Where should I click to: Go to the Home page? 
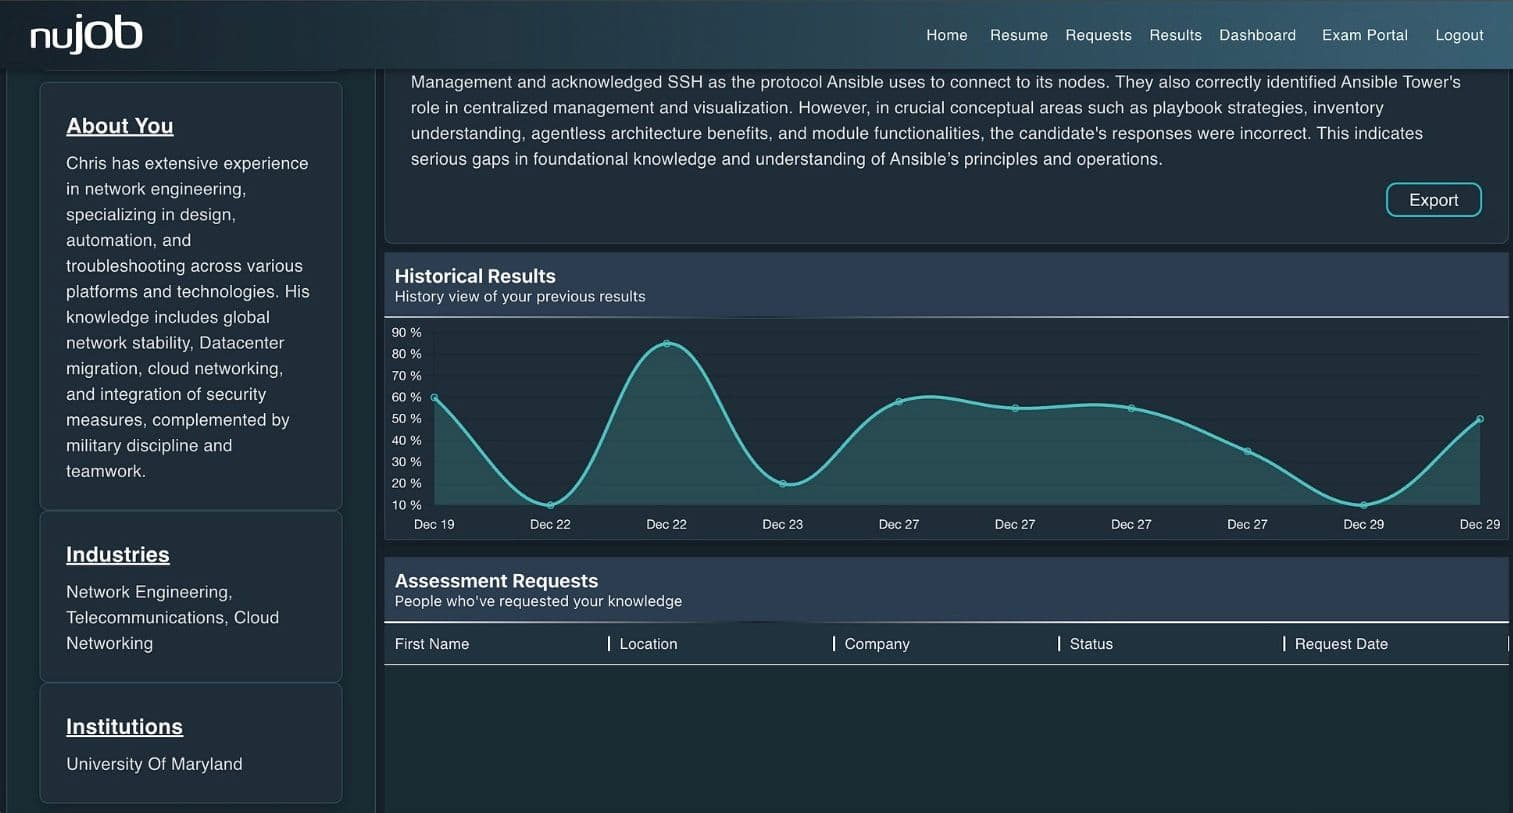(x=946, y=35)
